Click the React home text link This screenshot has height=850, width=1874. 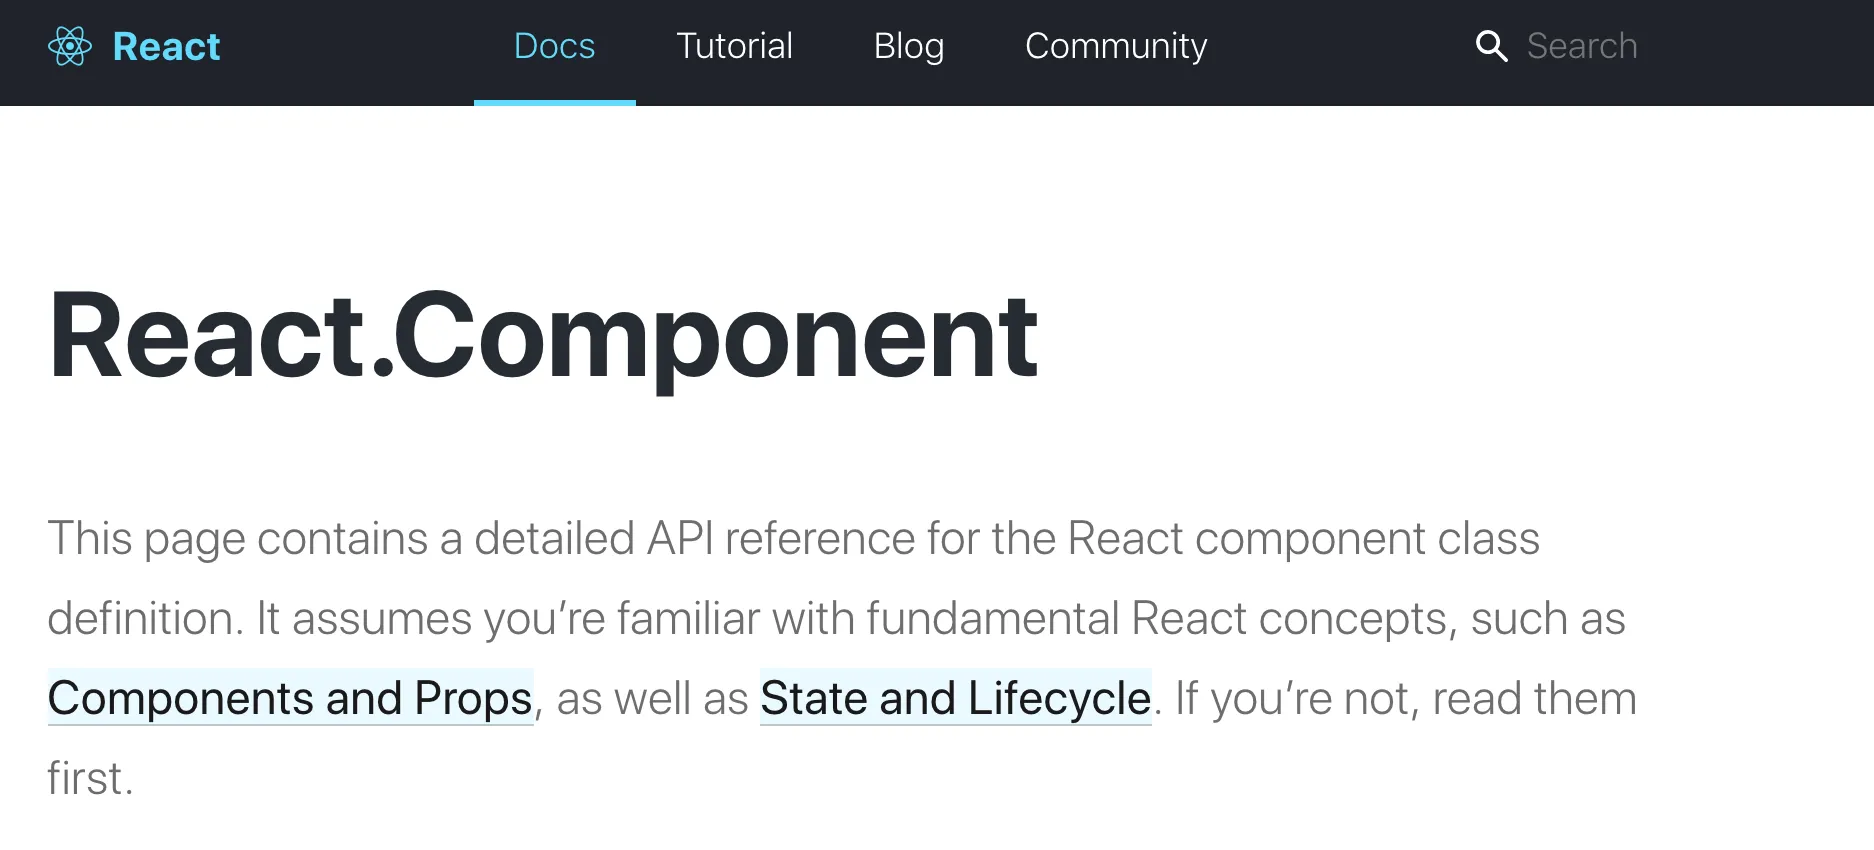[x=166, y=46]
